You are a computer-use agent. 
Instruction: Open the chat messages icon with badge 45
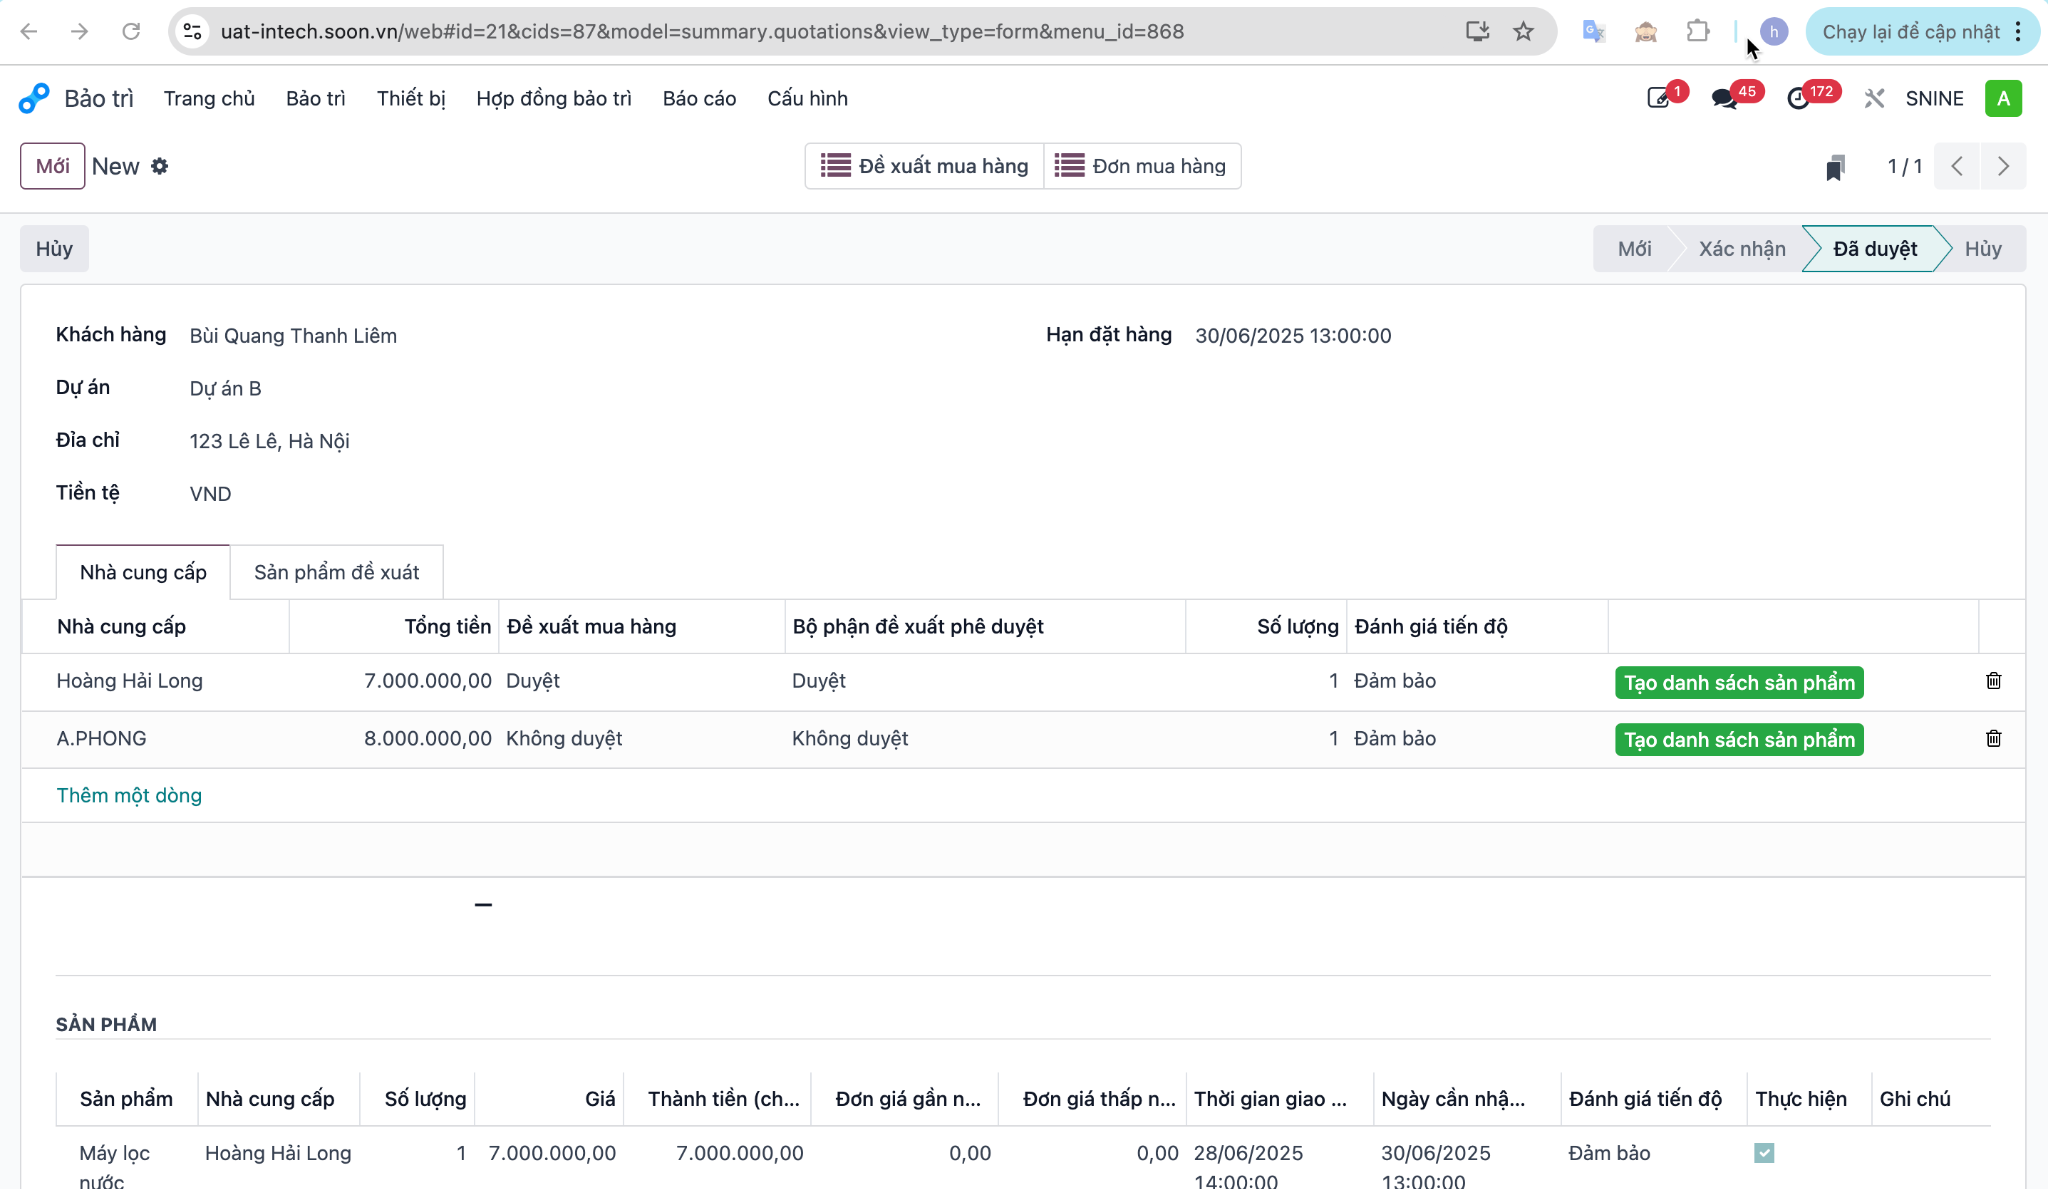click(x=1724, y=98)
